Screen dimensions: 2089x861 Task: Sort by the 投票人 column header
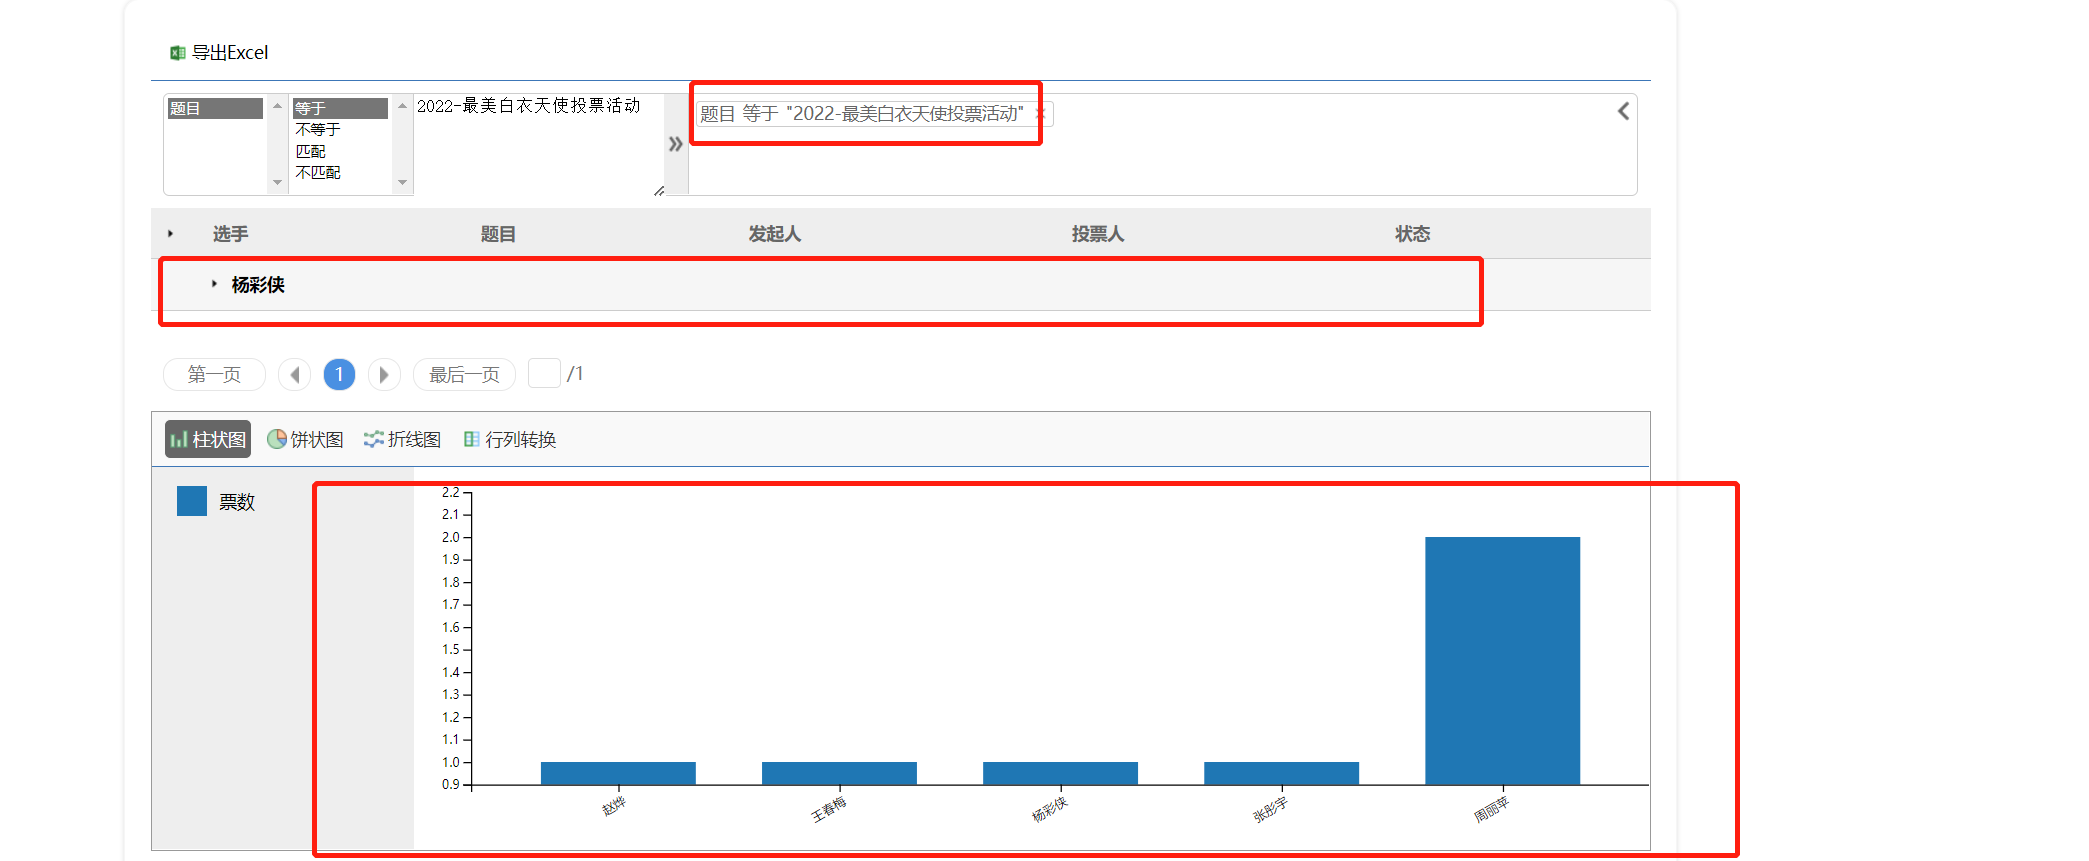1098,234
